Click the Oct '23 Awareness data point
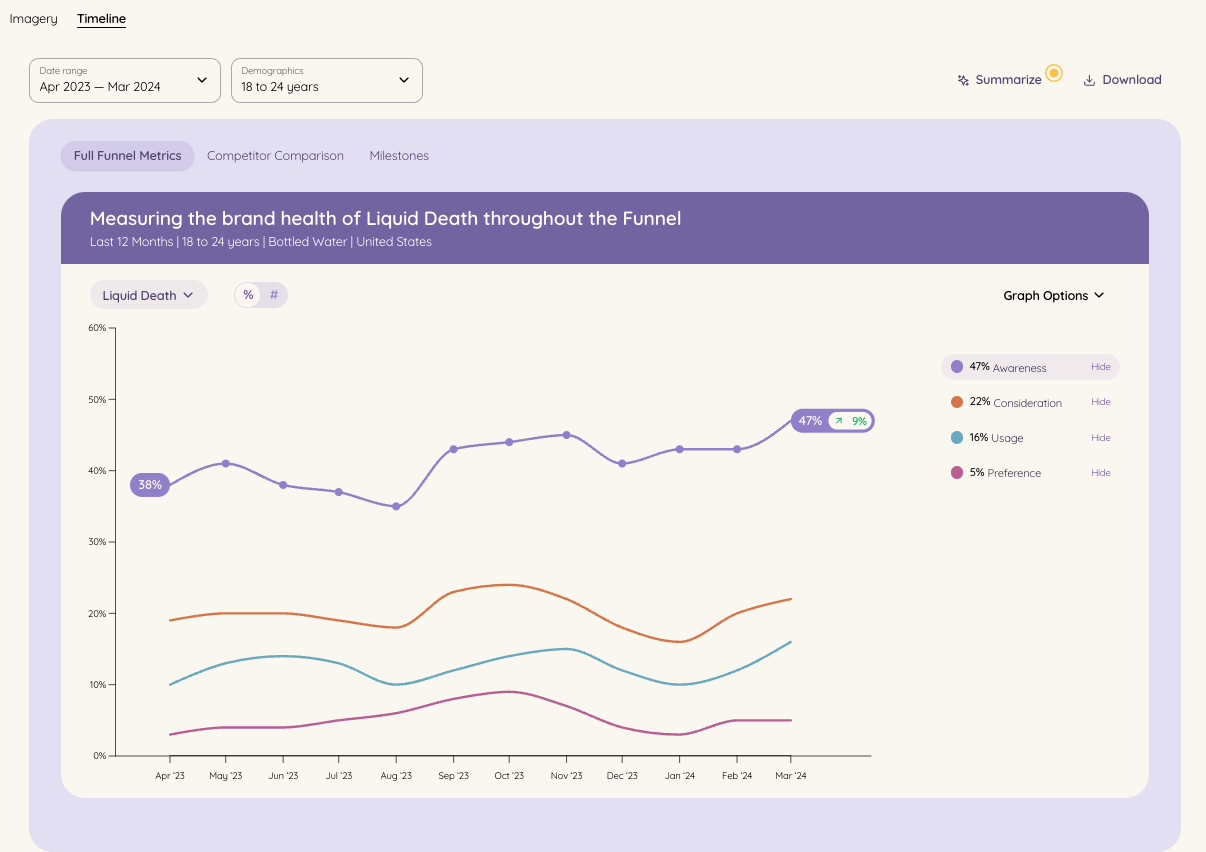This screenshot has height=852, width=1206. click(x=509, y=442)
